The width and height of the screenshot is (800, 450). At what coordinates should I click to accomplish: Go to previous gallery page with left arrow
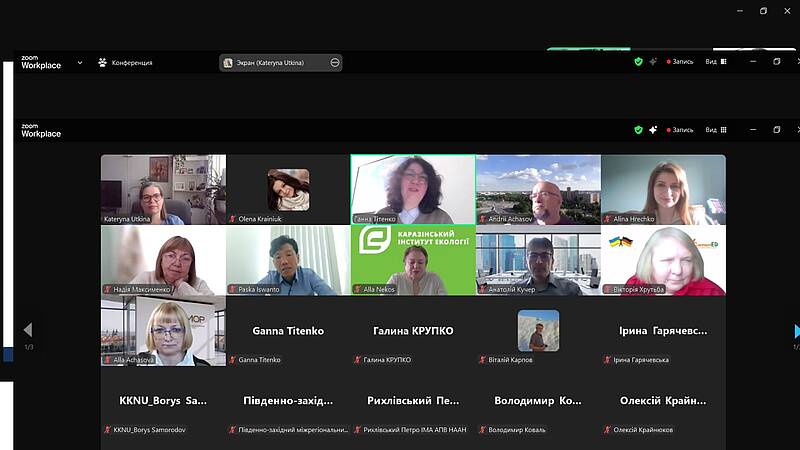[x=27, y=330]
